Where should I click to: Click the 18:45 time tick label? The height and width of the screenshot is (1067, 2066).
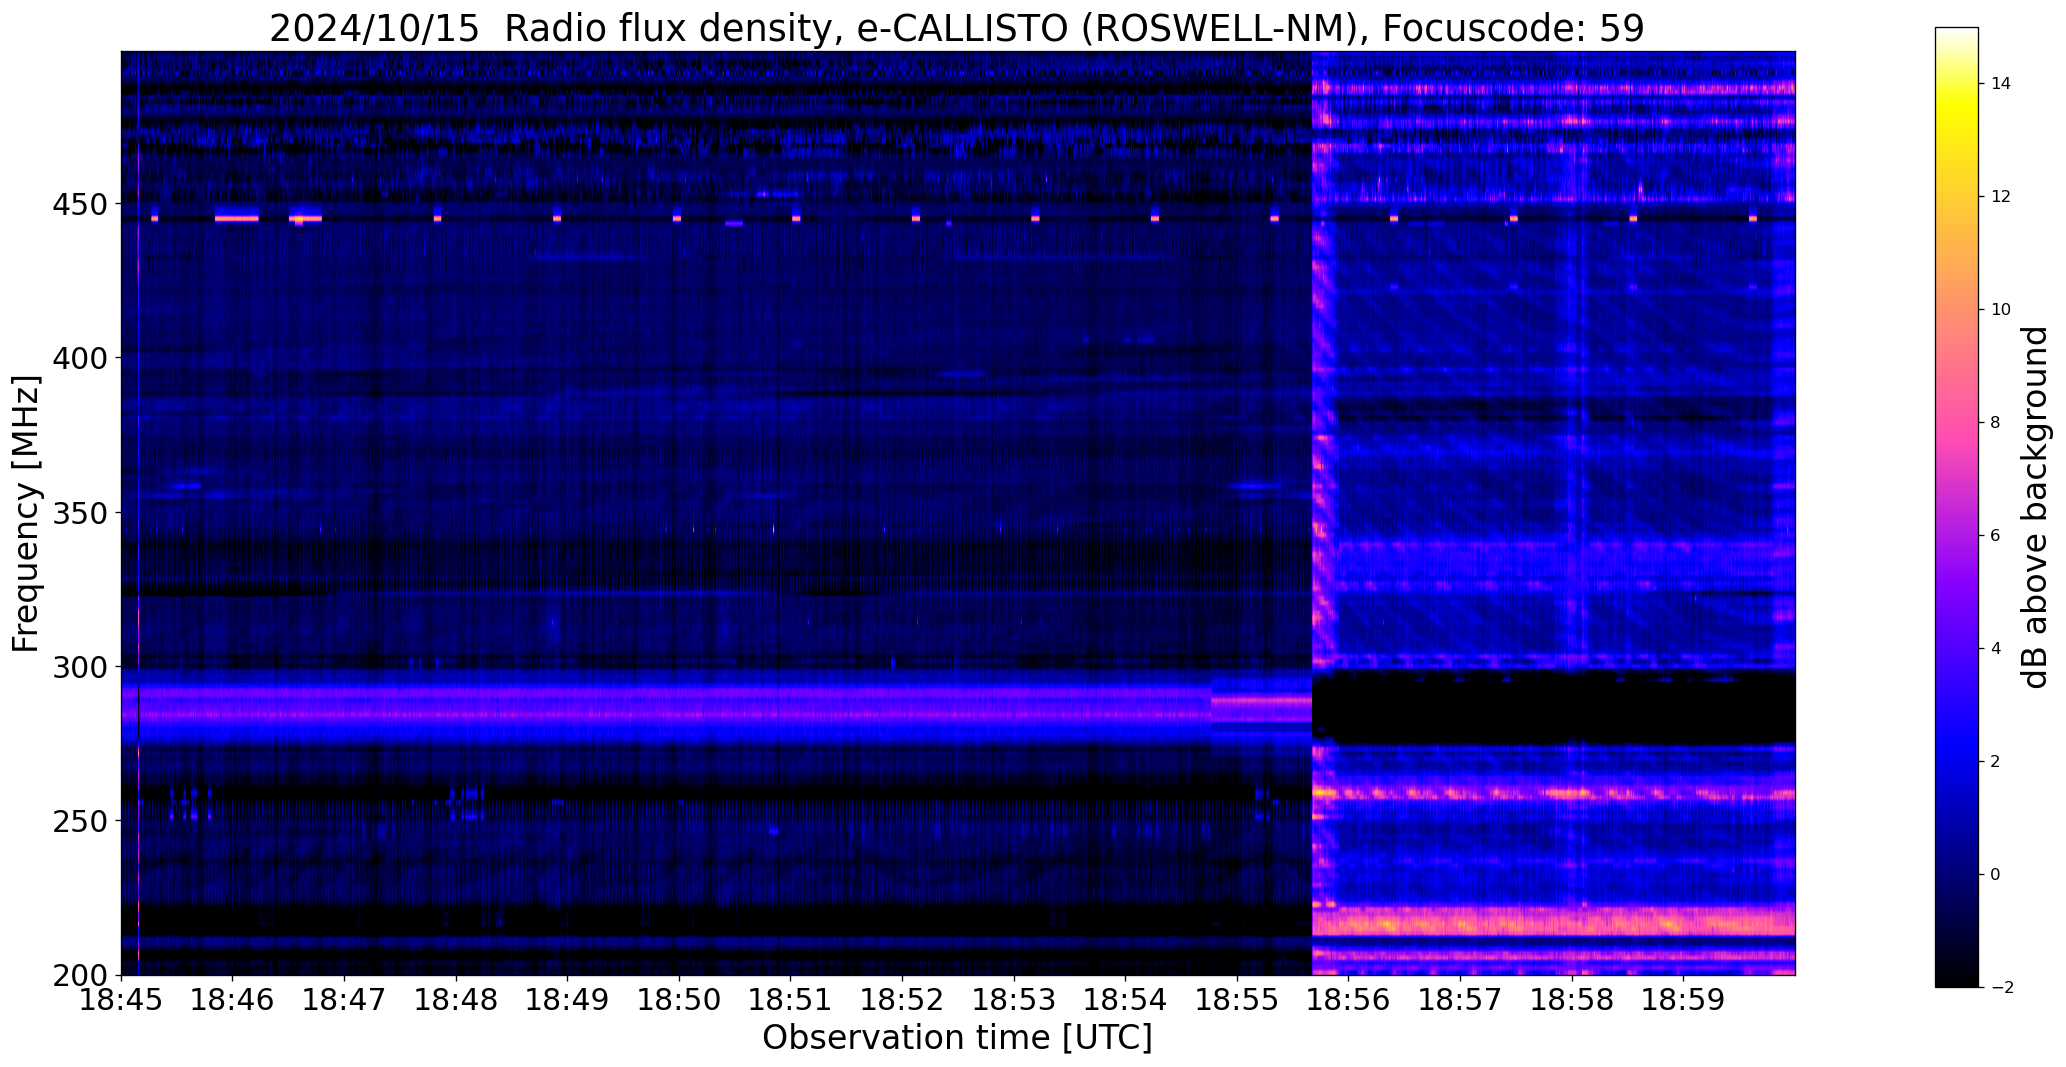point(122,1000)
